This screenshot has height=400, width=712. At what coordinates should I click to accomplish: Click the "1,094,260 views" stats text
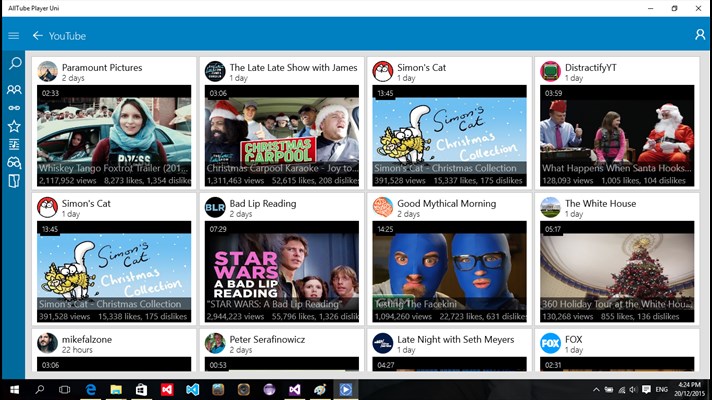[403, 316]
